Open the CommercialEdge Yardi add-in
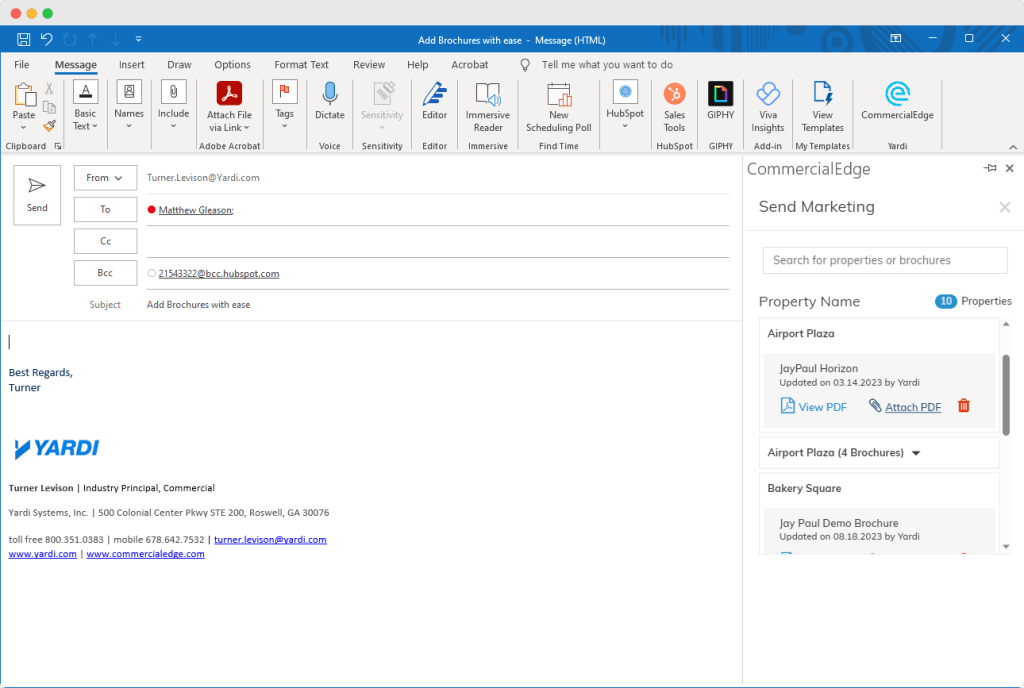Viewport: 1024px width, 688px height. [x=897, y=101]
